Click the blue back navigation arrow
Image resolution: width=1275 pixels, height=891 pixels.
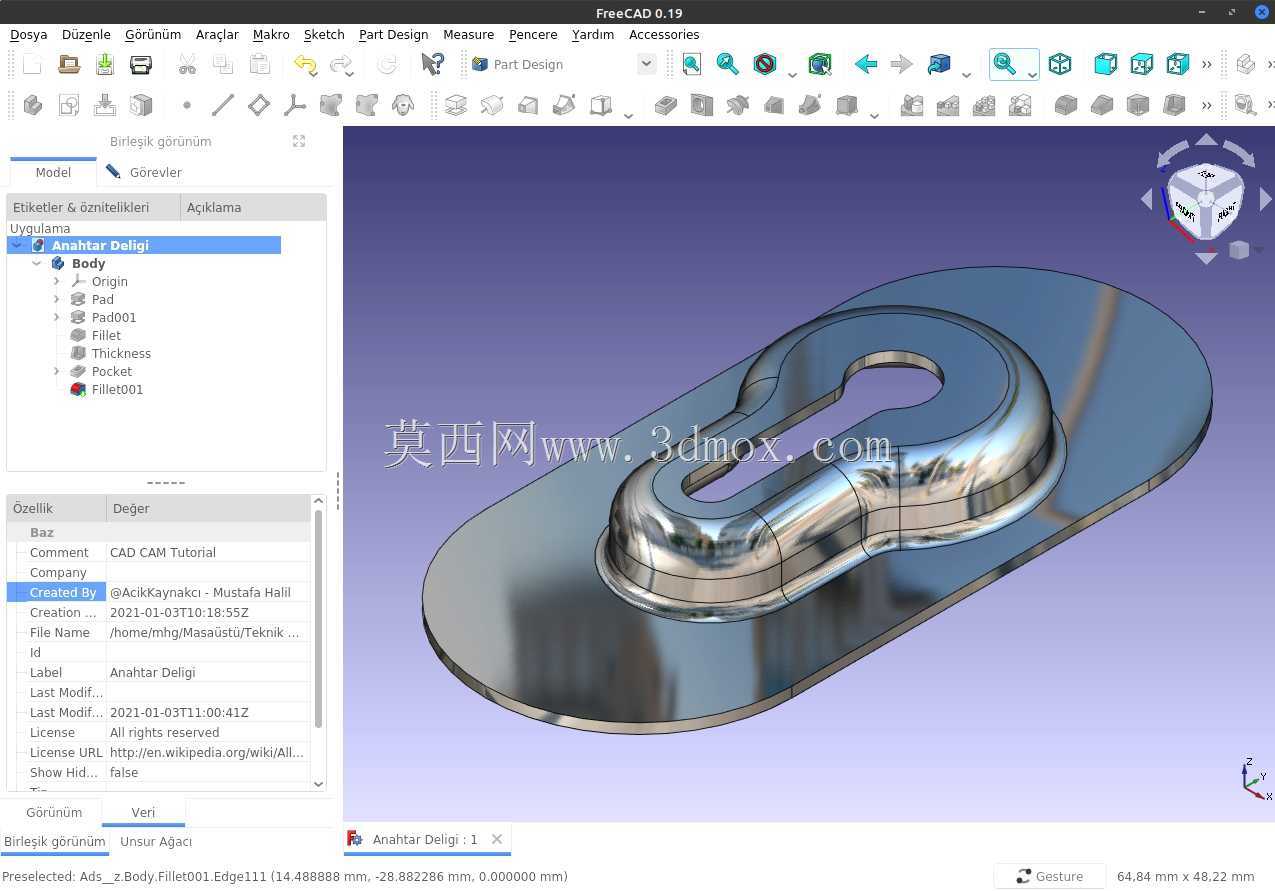866,65
